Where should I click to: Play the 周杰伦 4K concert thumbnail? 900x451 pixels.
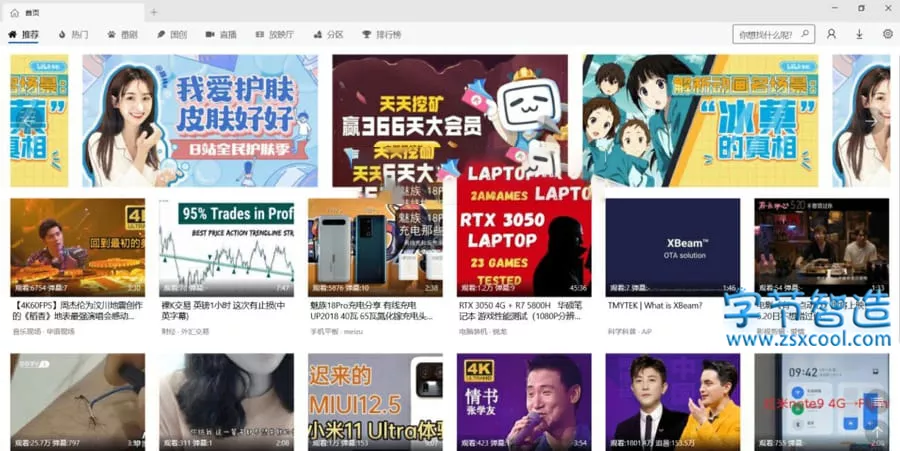click(x=77, y=247)
